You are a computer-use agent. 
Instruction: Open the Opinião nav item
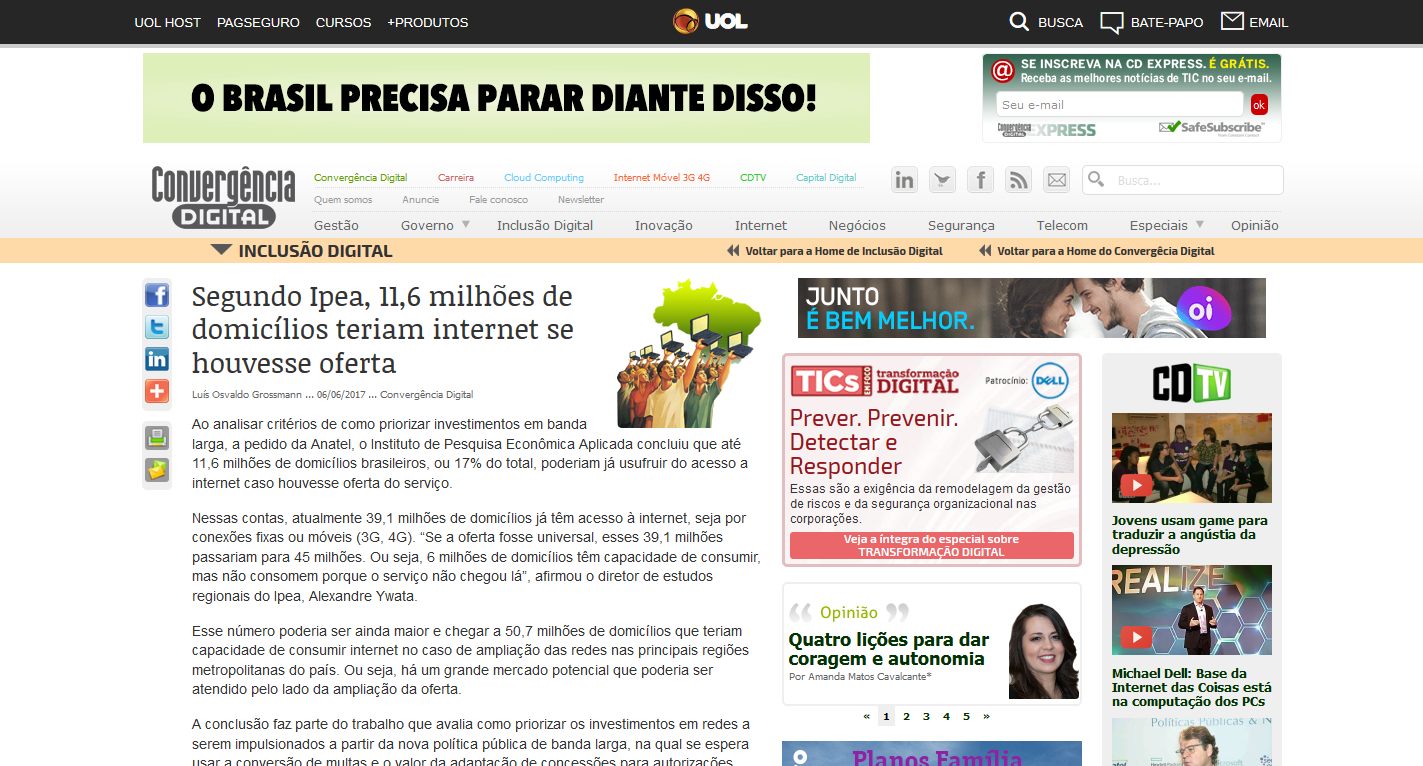(1255, 225)
